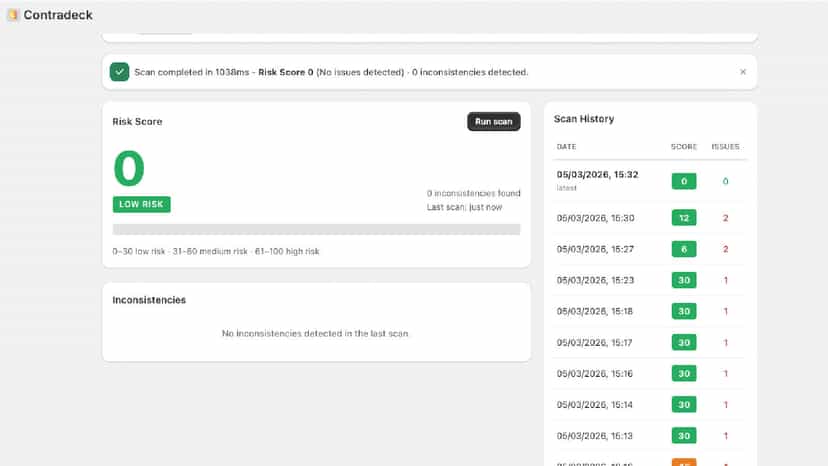The height and width of the screenshot is (466, 828).
Task: Select the 05/03/2026, 15:30 scan row
Action: click(650, 218)
